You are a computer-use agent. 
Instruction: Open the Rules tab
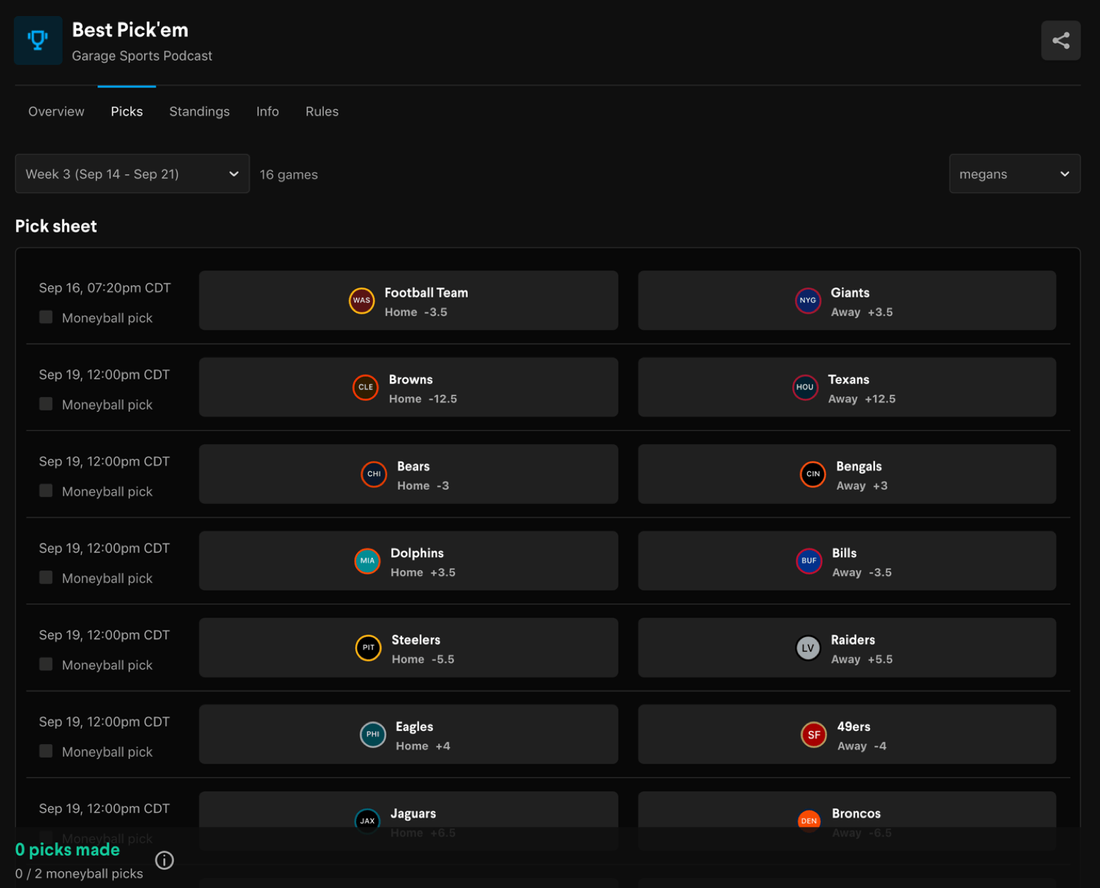pyautogui.click(x=322, y=111)
